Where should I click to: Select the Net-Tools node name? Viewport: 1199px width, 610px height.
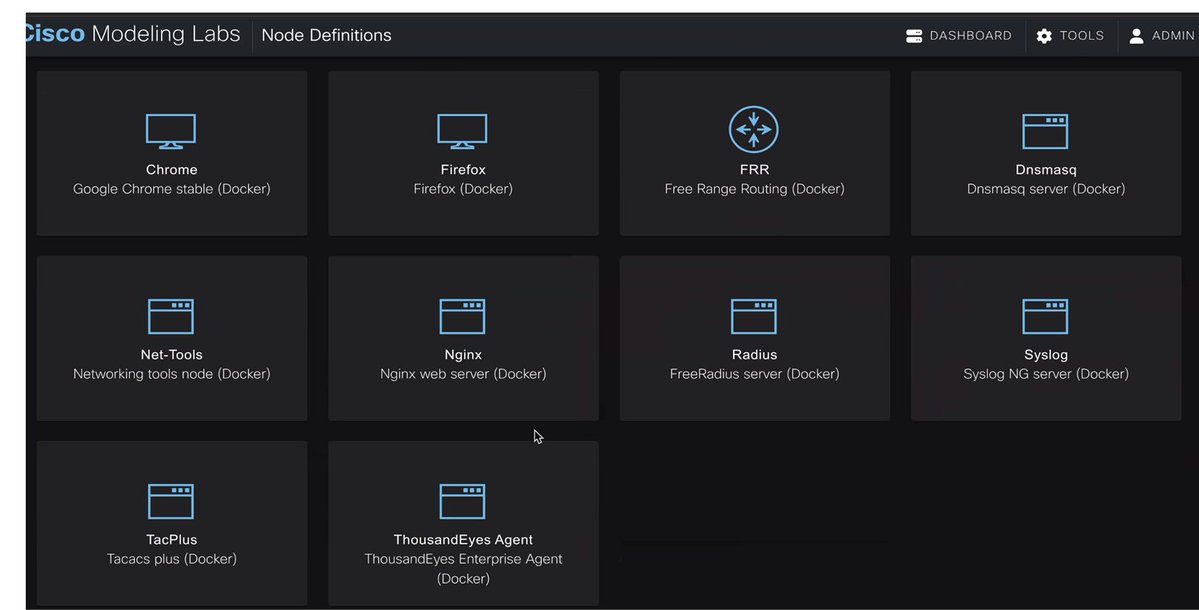pos(171,355)
